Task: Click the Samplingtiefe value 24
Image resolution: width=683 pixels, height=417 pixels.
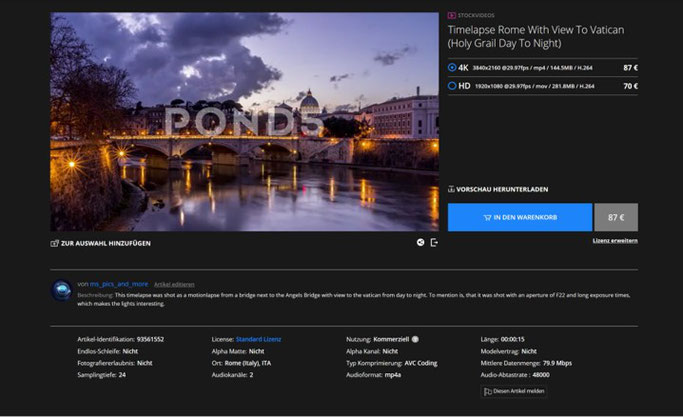Action: tap(122, 375)
